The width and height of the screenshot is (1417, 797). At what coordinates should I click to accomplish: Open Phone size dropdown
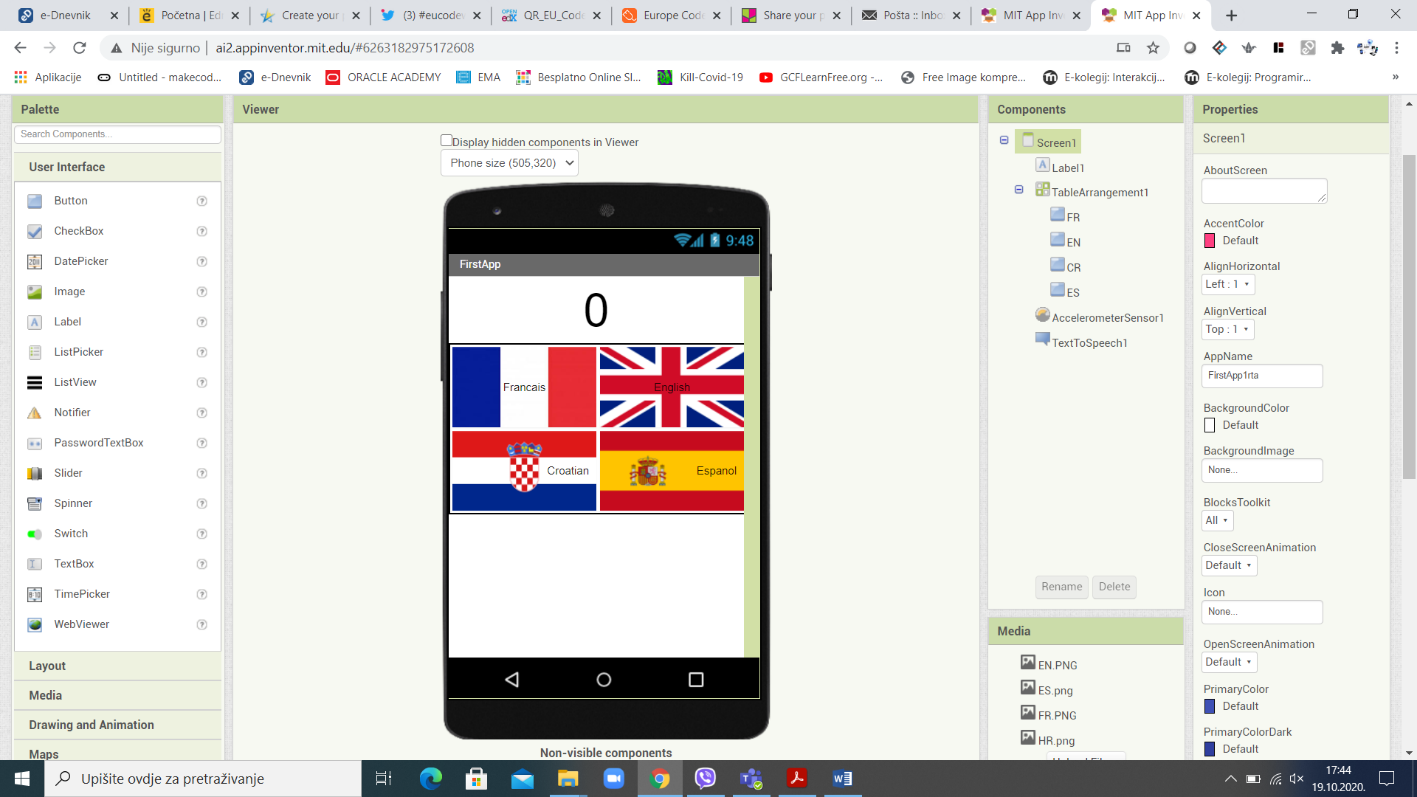tap(509, 163)
